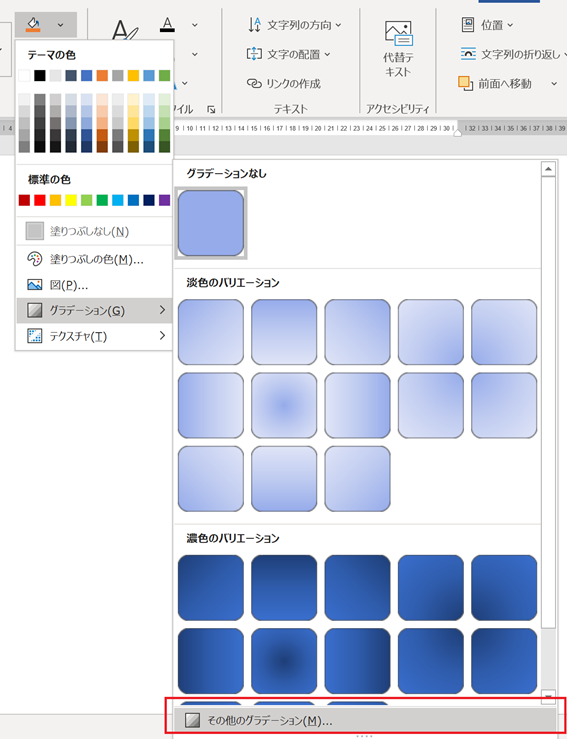Select the green theme color swatch
This screenshot has height=739, width=567.
[164, 75]
